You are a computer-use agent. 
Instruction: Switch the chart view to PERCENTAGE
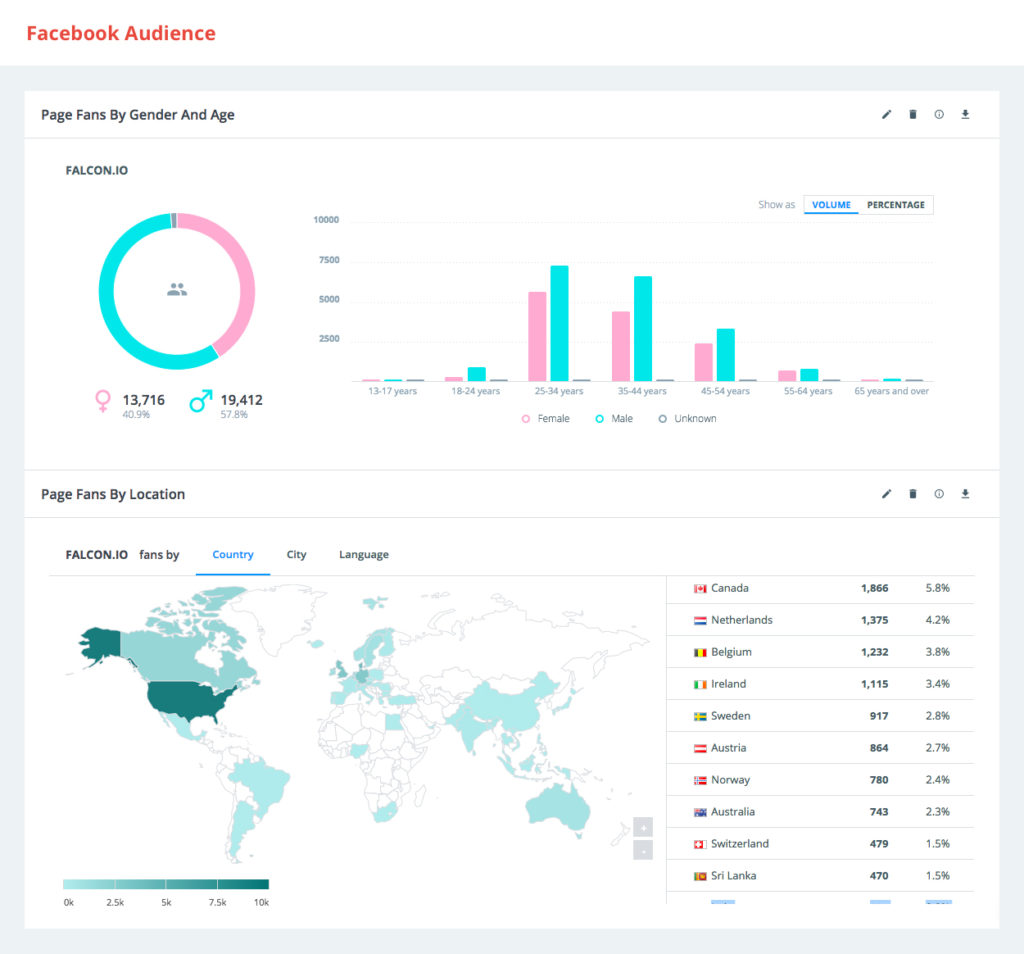coord(895,204)
